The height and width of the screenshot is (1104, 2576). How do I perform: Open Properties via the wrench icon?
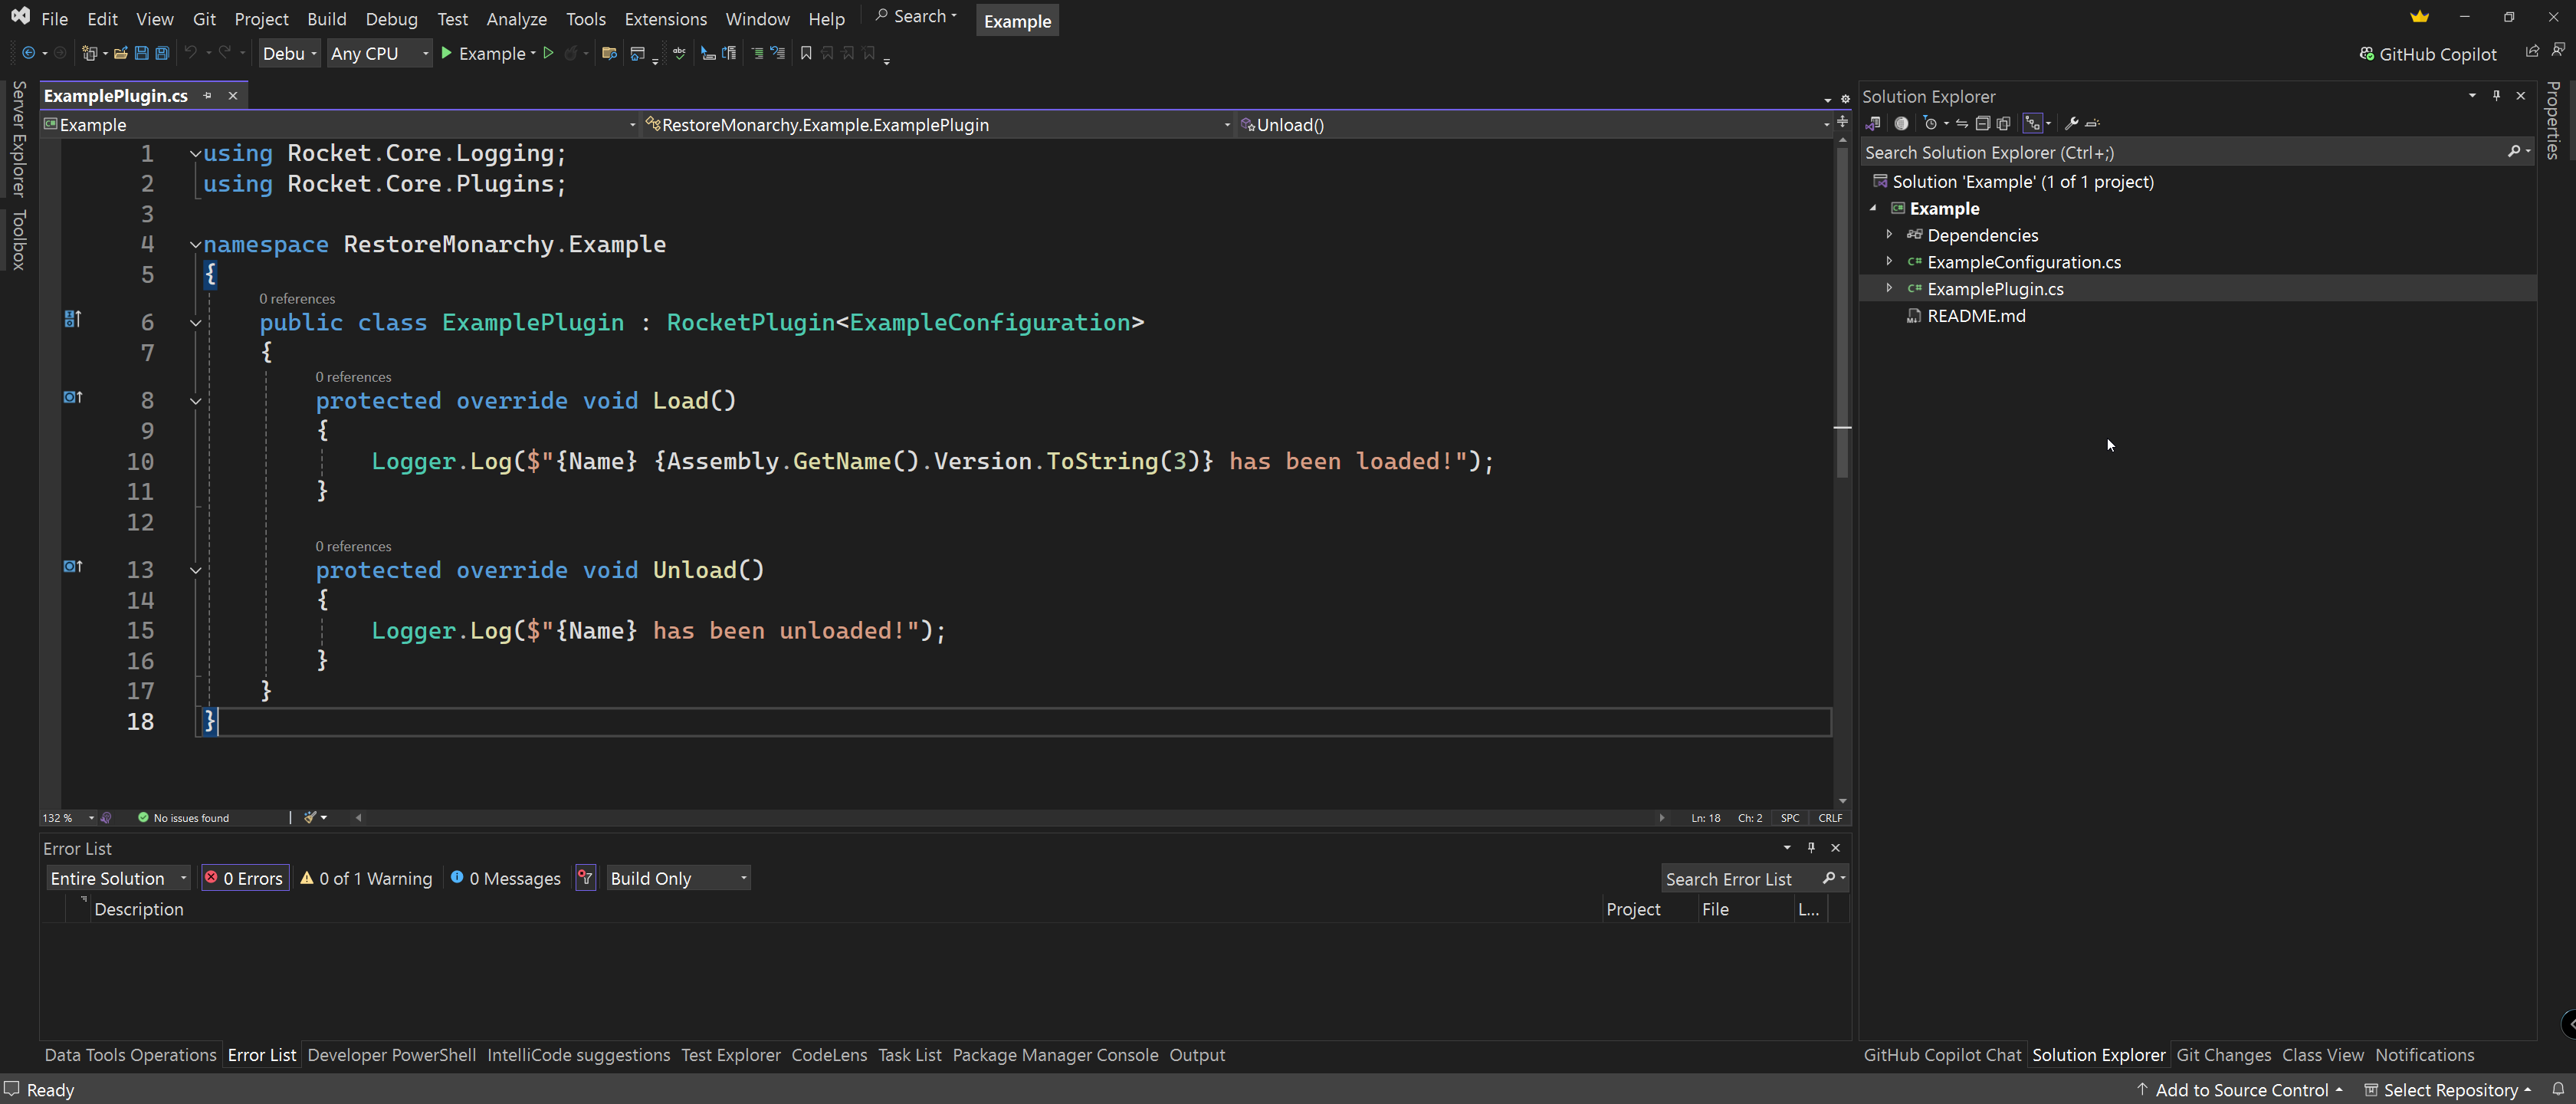pos(2071,123)
